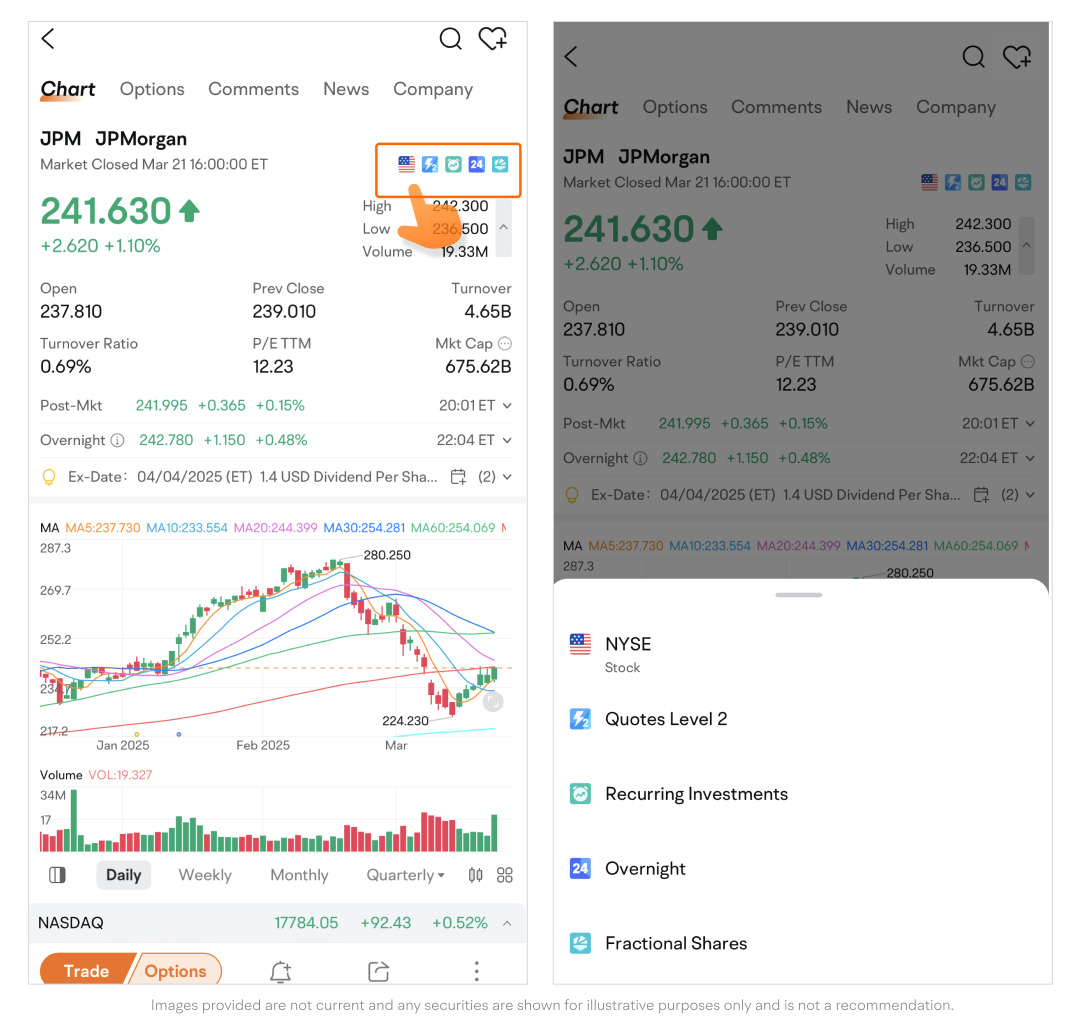Tap the US flag icon in orange highlight box
Viewport: 1081px width, 1035px height.
pos(406,164)
